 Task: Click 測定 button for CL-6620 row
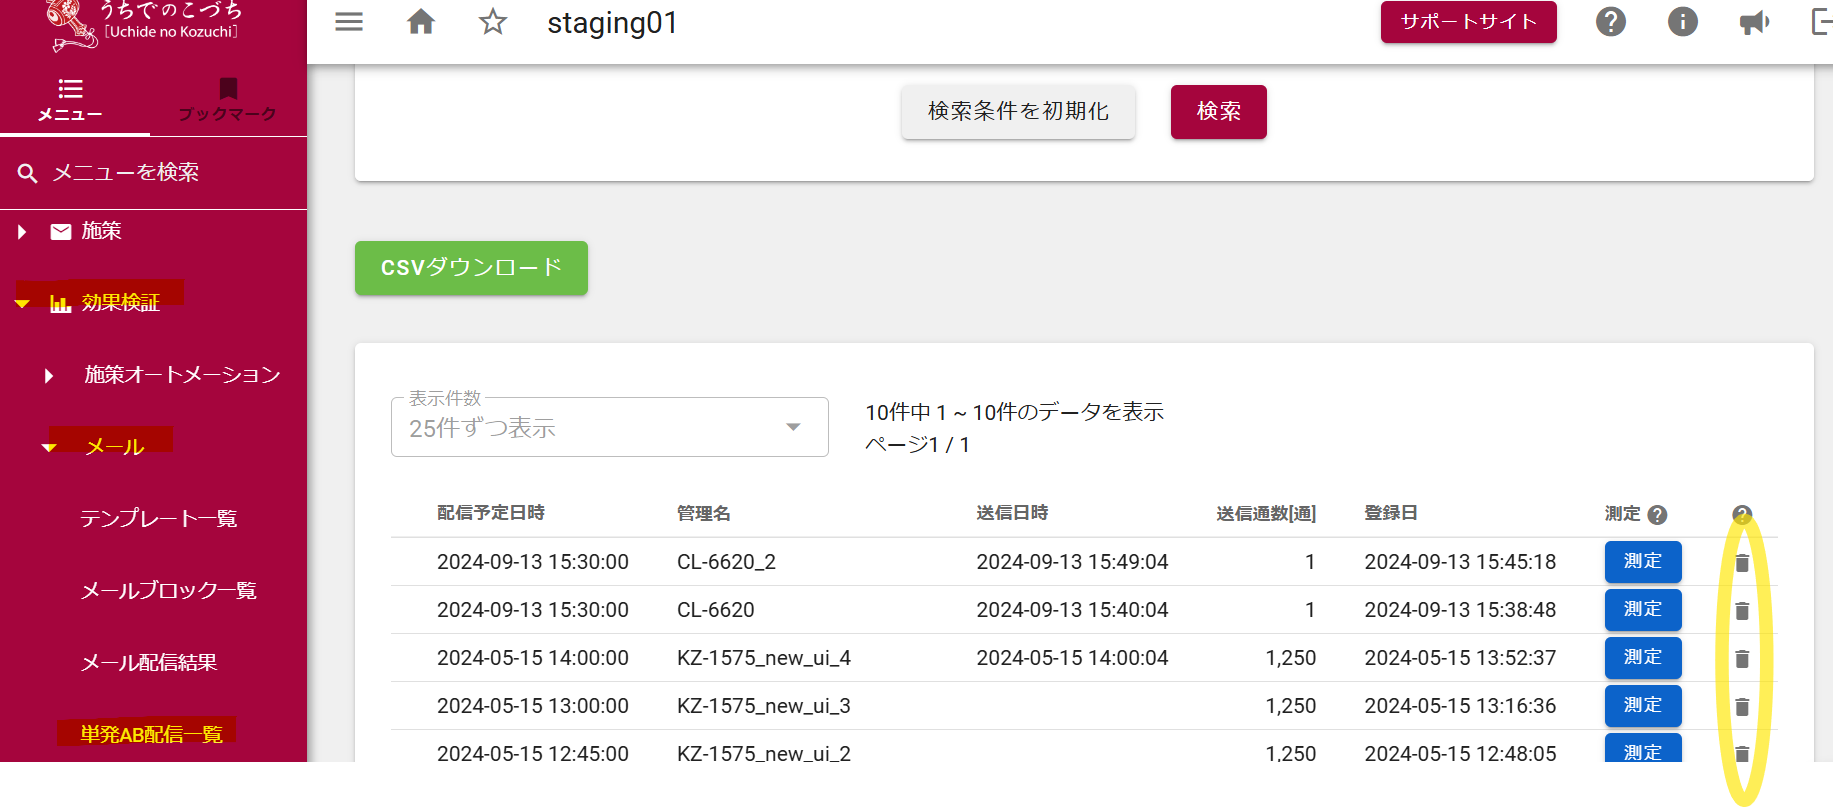(1642, 610)
